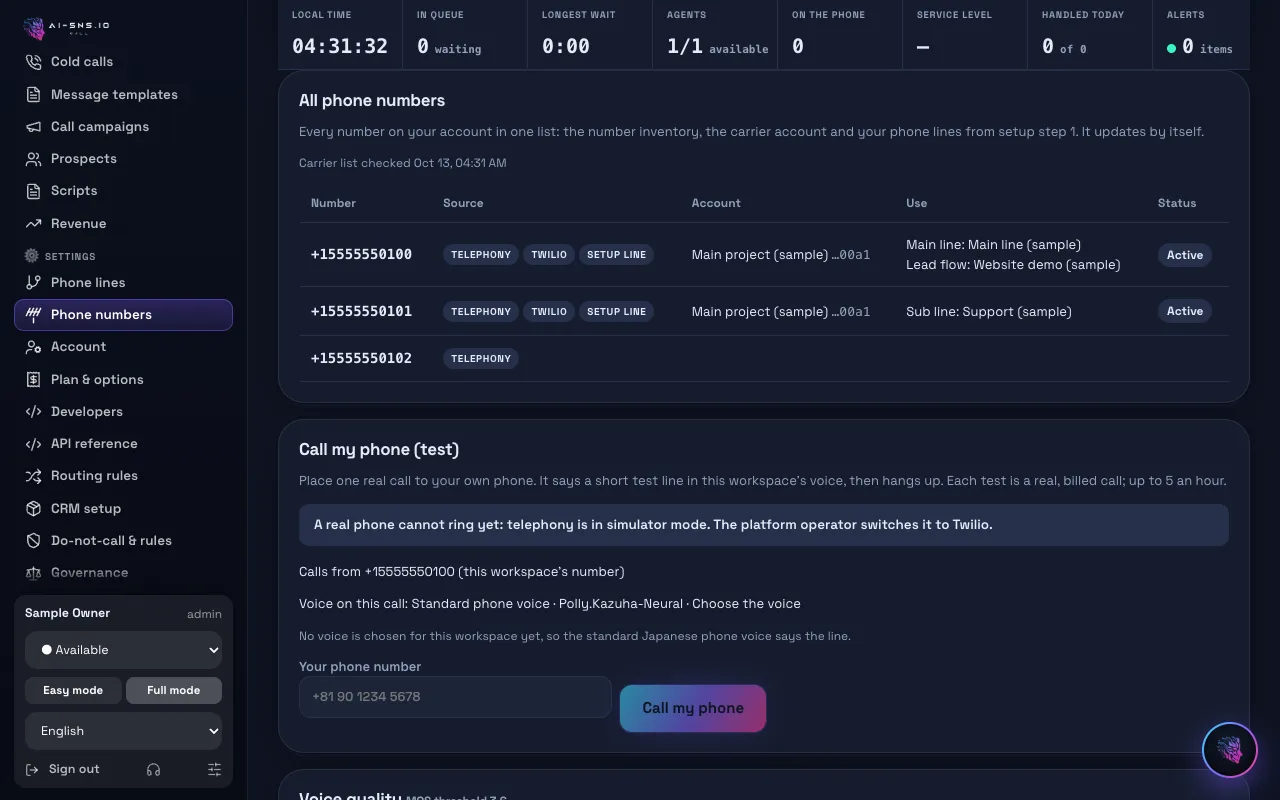This screenshot has height=800, width=1280.
Task: Click the Call my phone button
Action: [693, 708]
